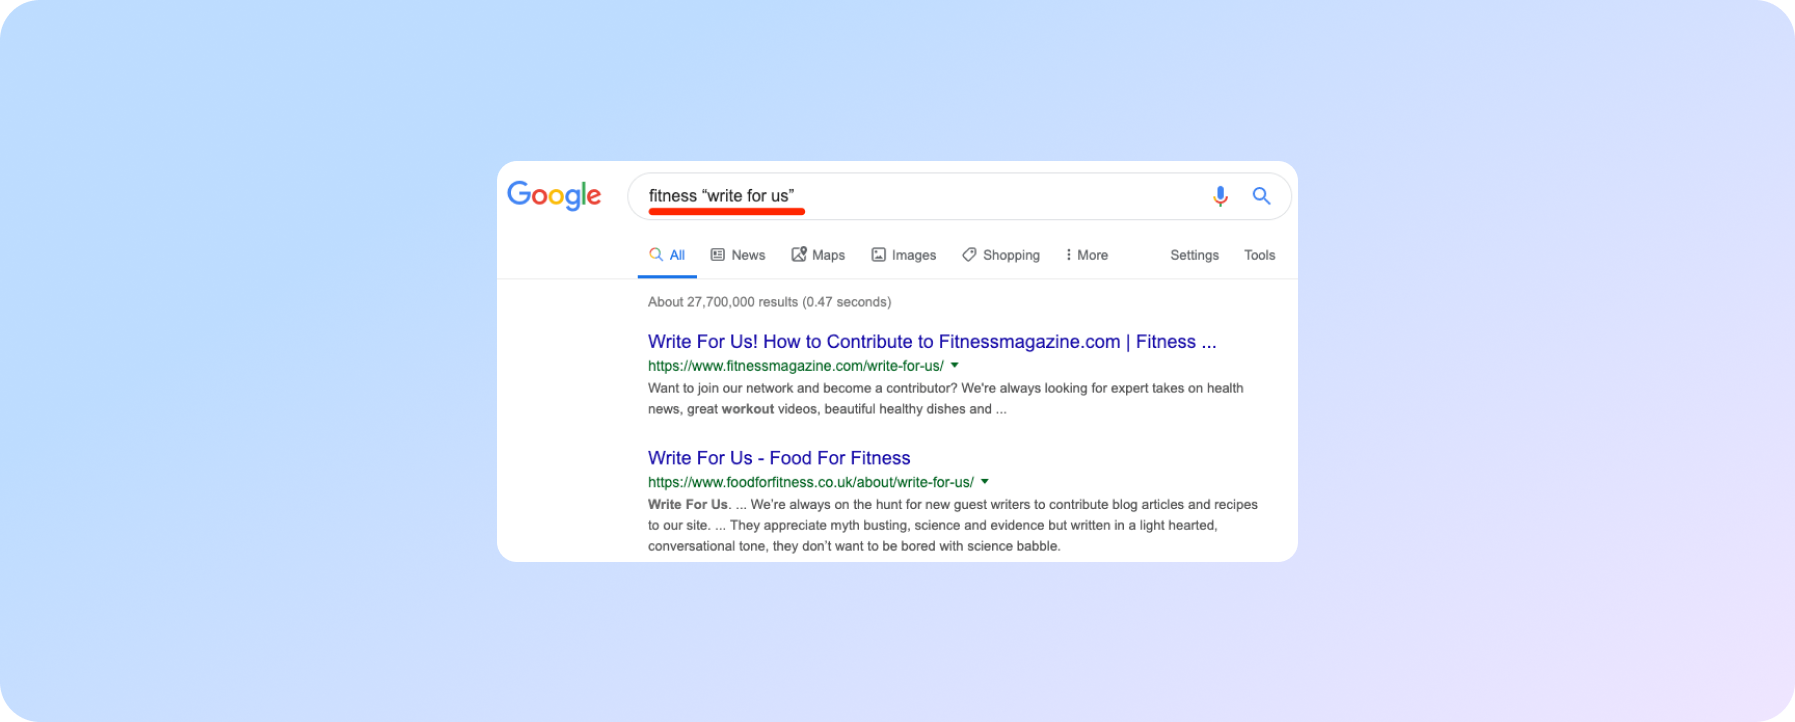Click the three-dot More icon
This screenshot has width=1795, height=722.
[x=1068, y=255]
